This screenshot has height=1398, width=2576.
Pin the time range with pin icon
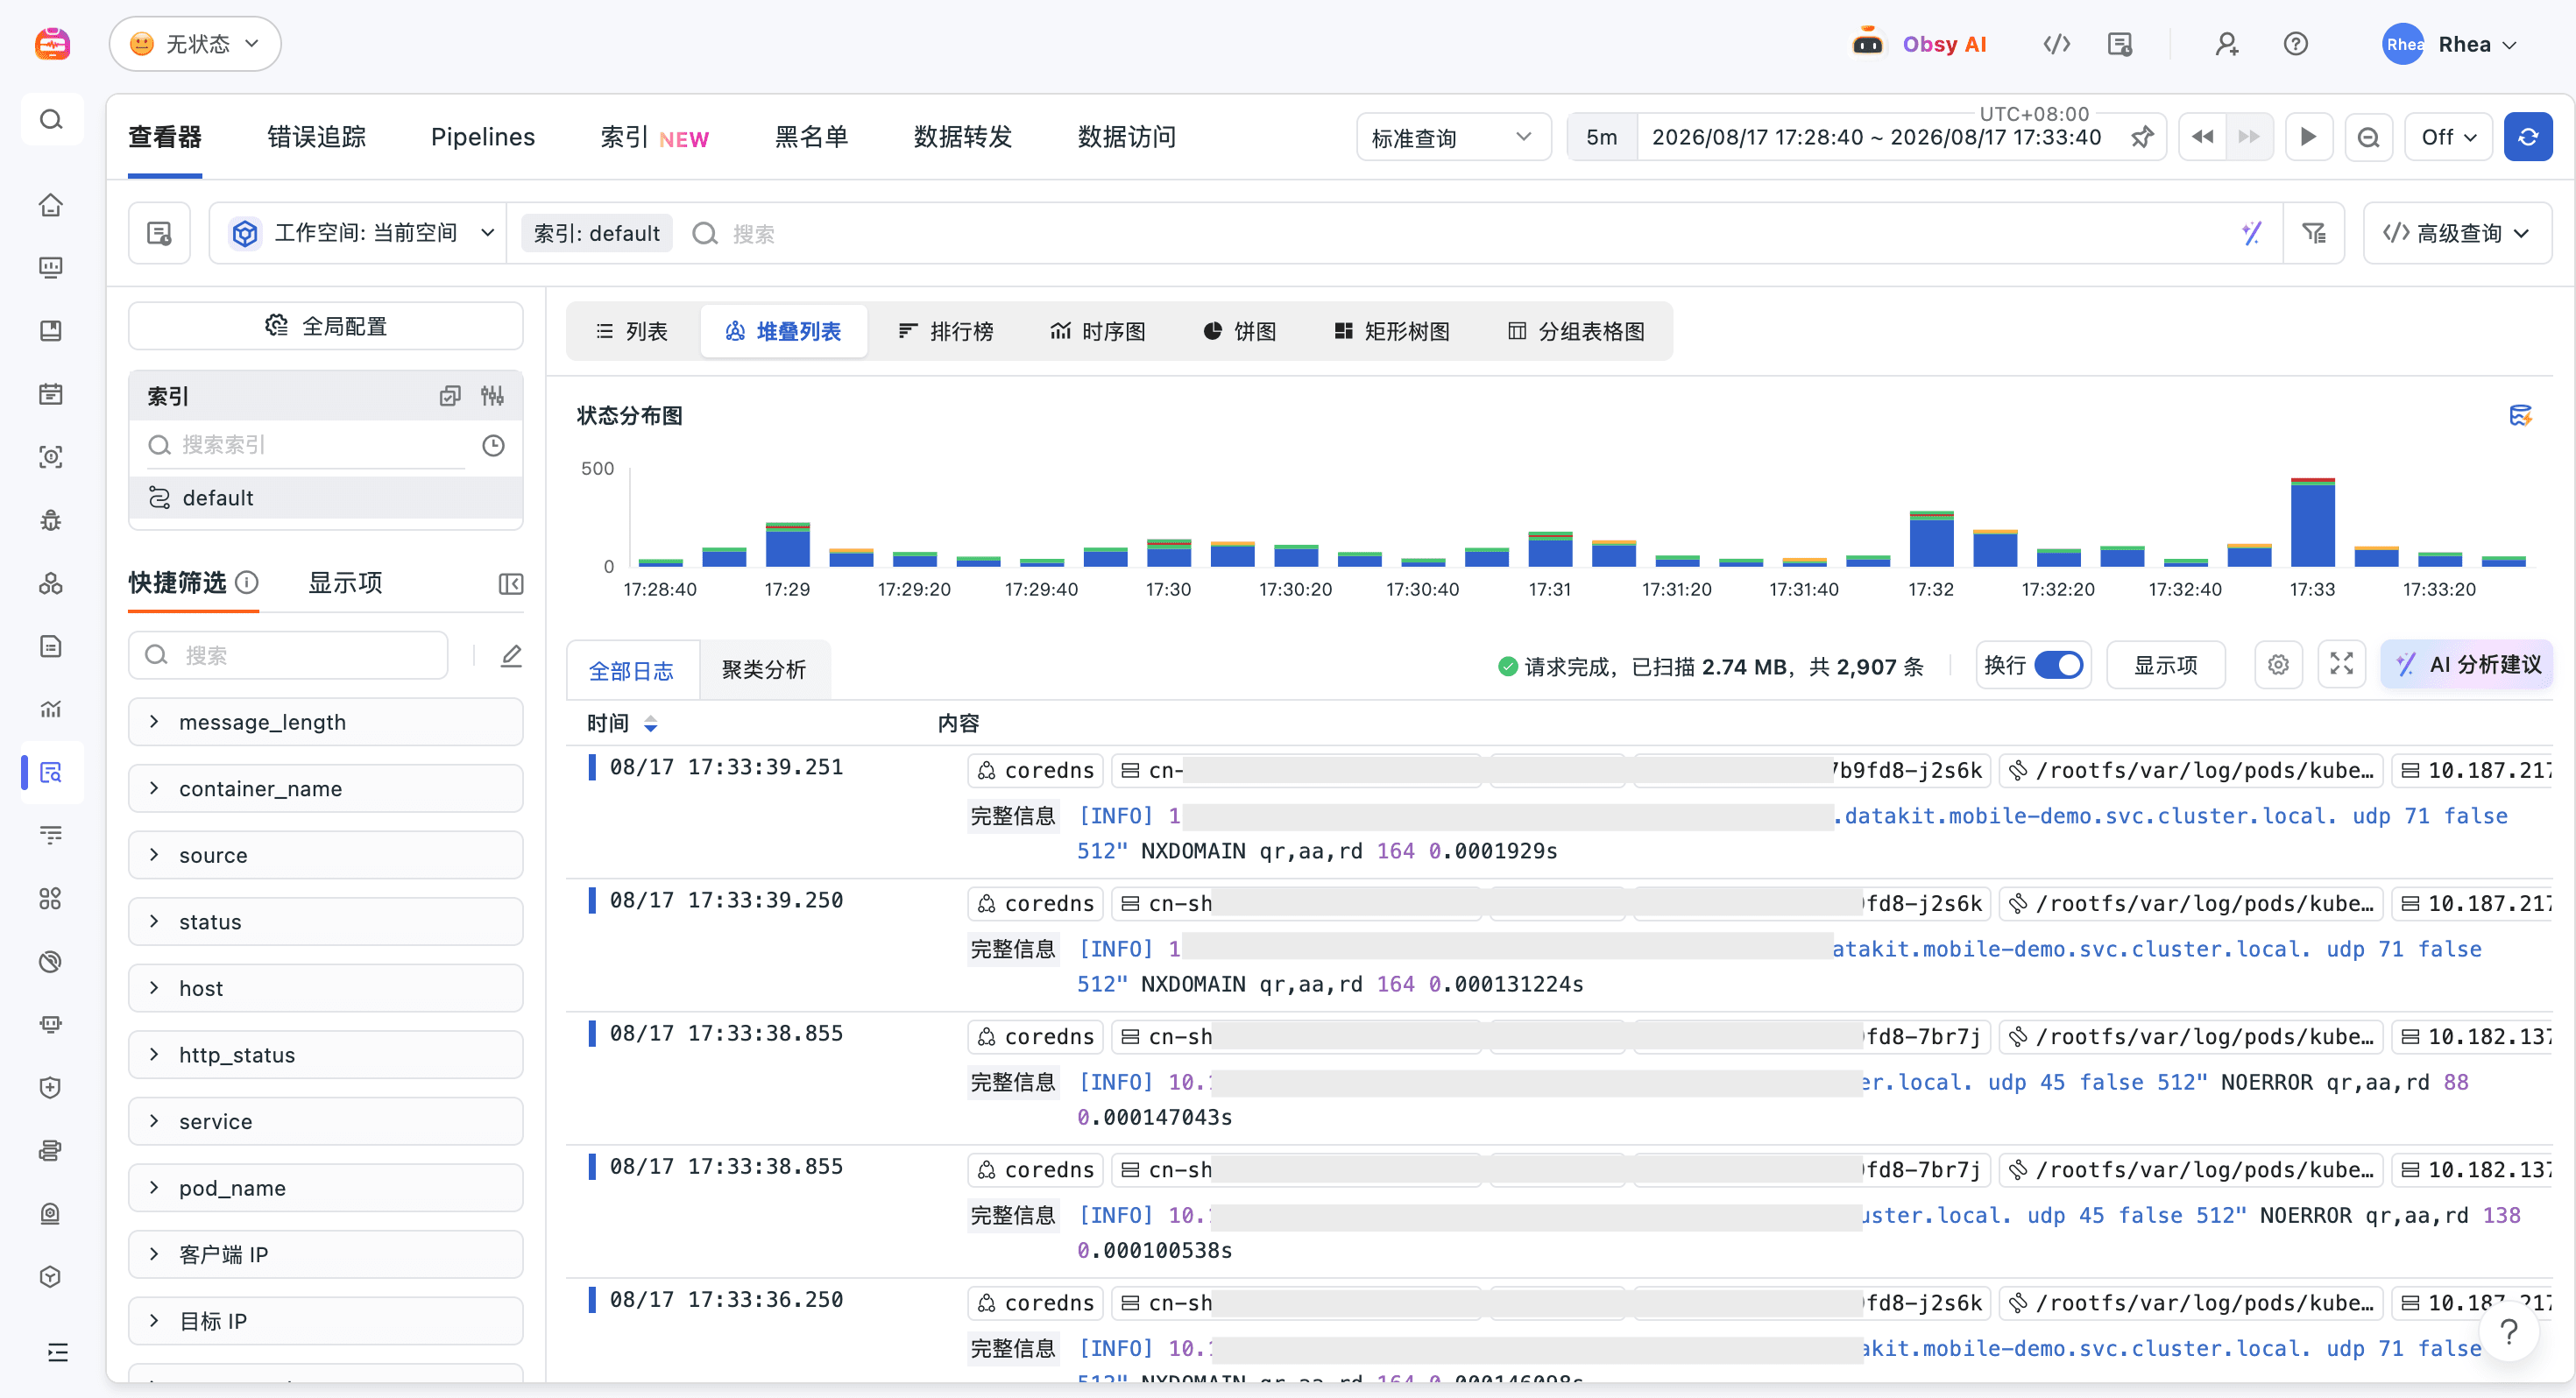coord(2141,137)
